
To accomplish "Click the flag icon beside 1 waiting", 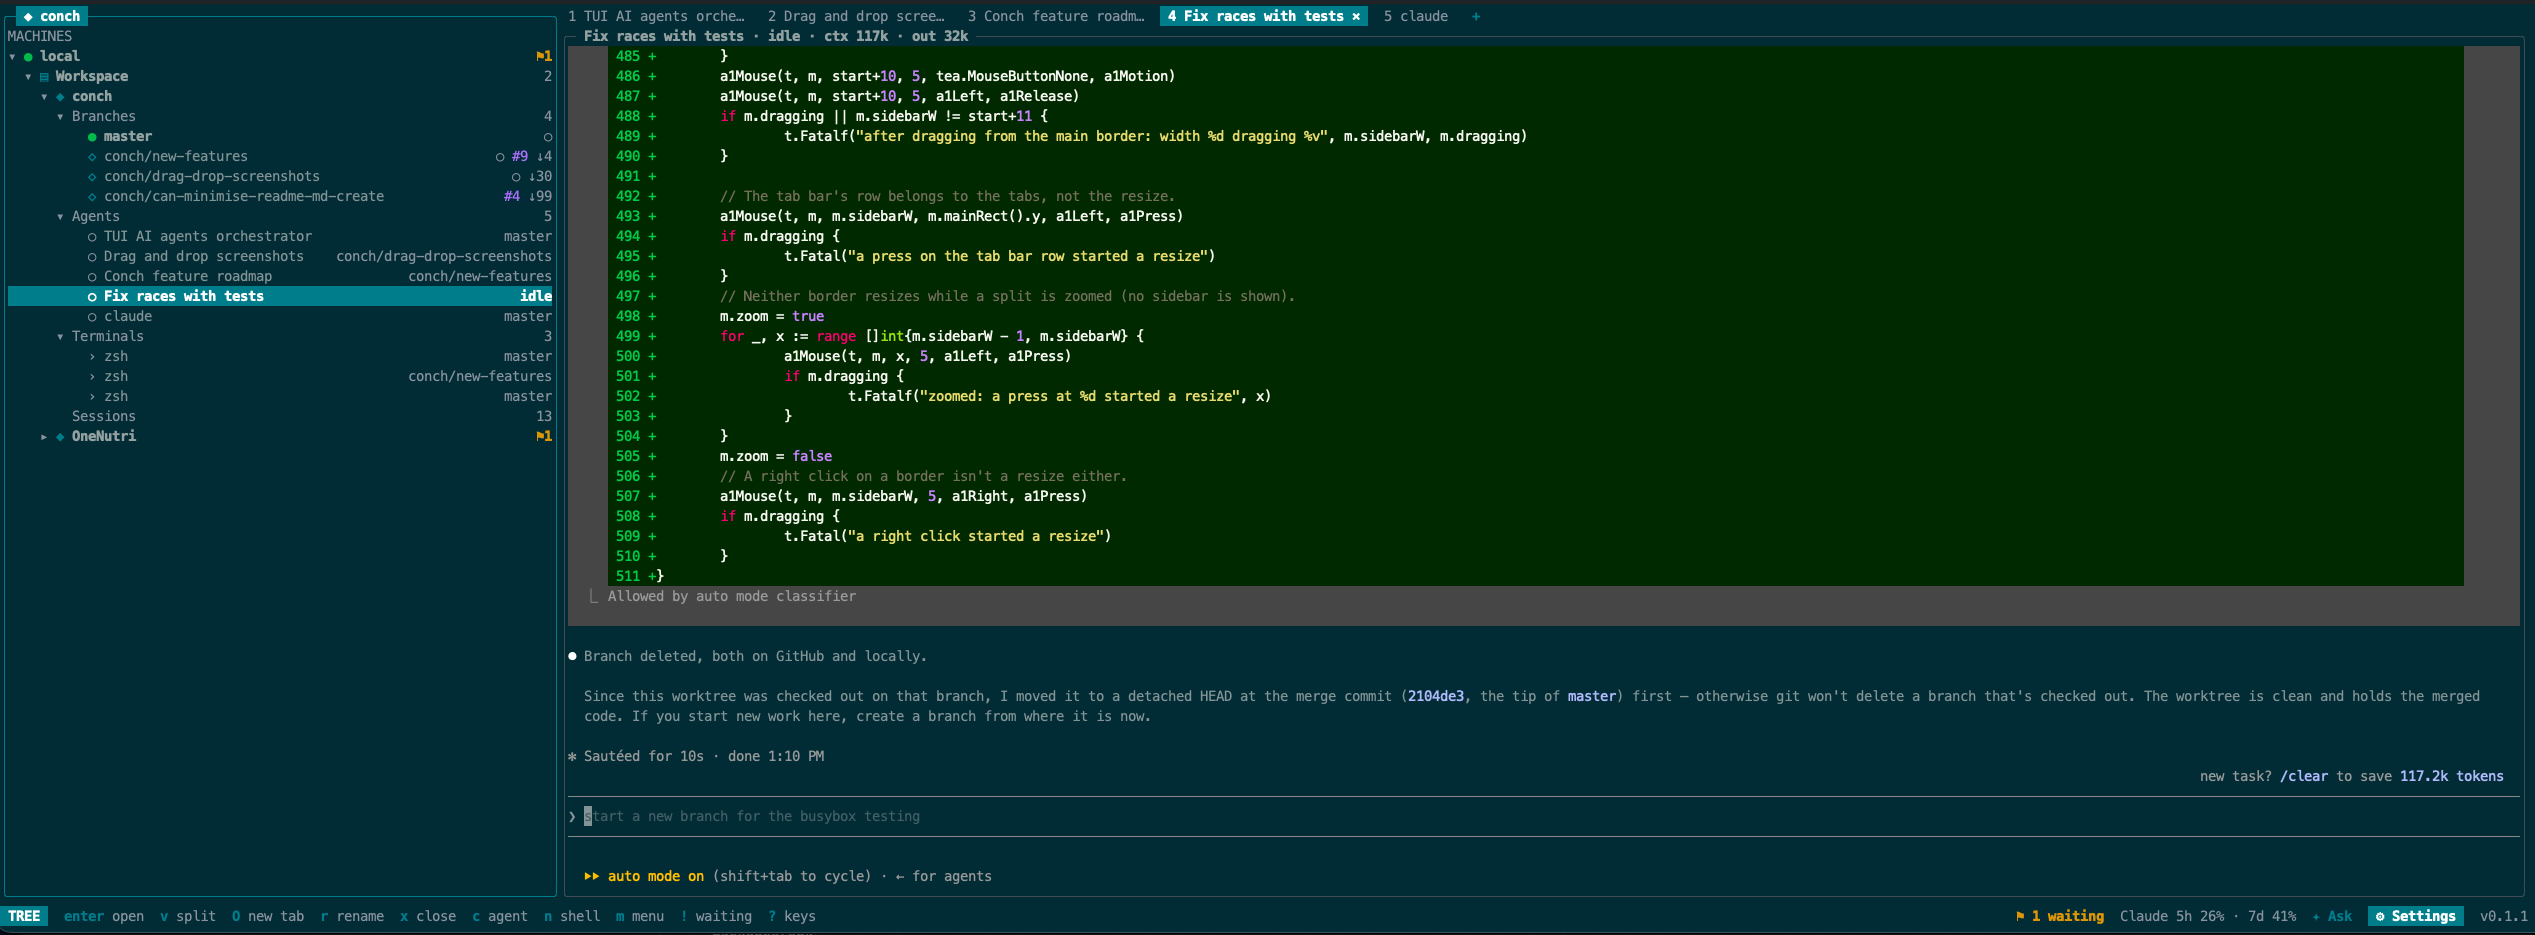I will click(x=2020, y=916).
